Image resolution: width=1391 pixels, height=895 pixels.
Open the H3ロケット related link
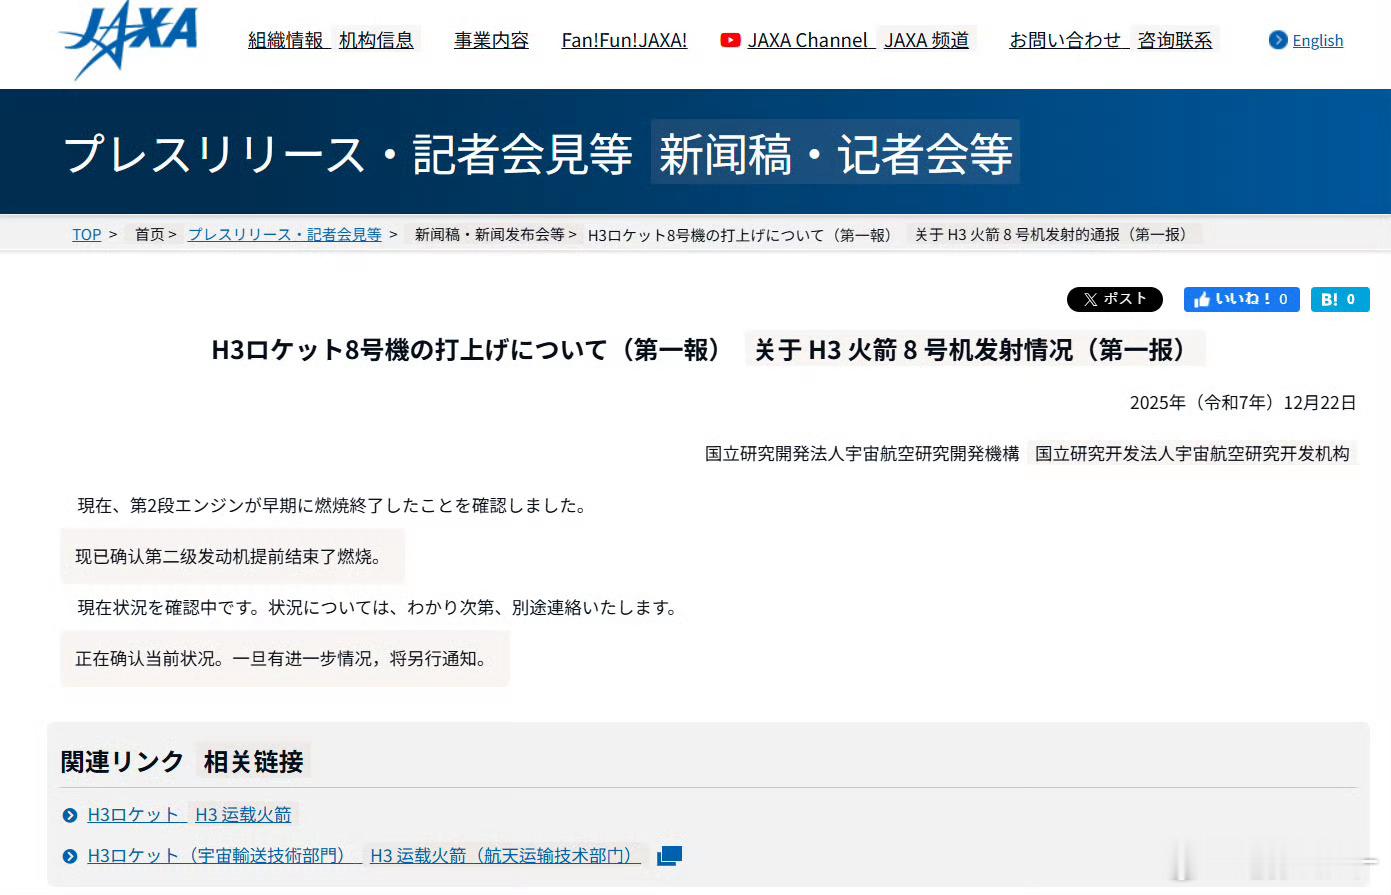132,814
